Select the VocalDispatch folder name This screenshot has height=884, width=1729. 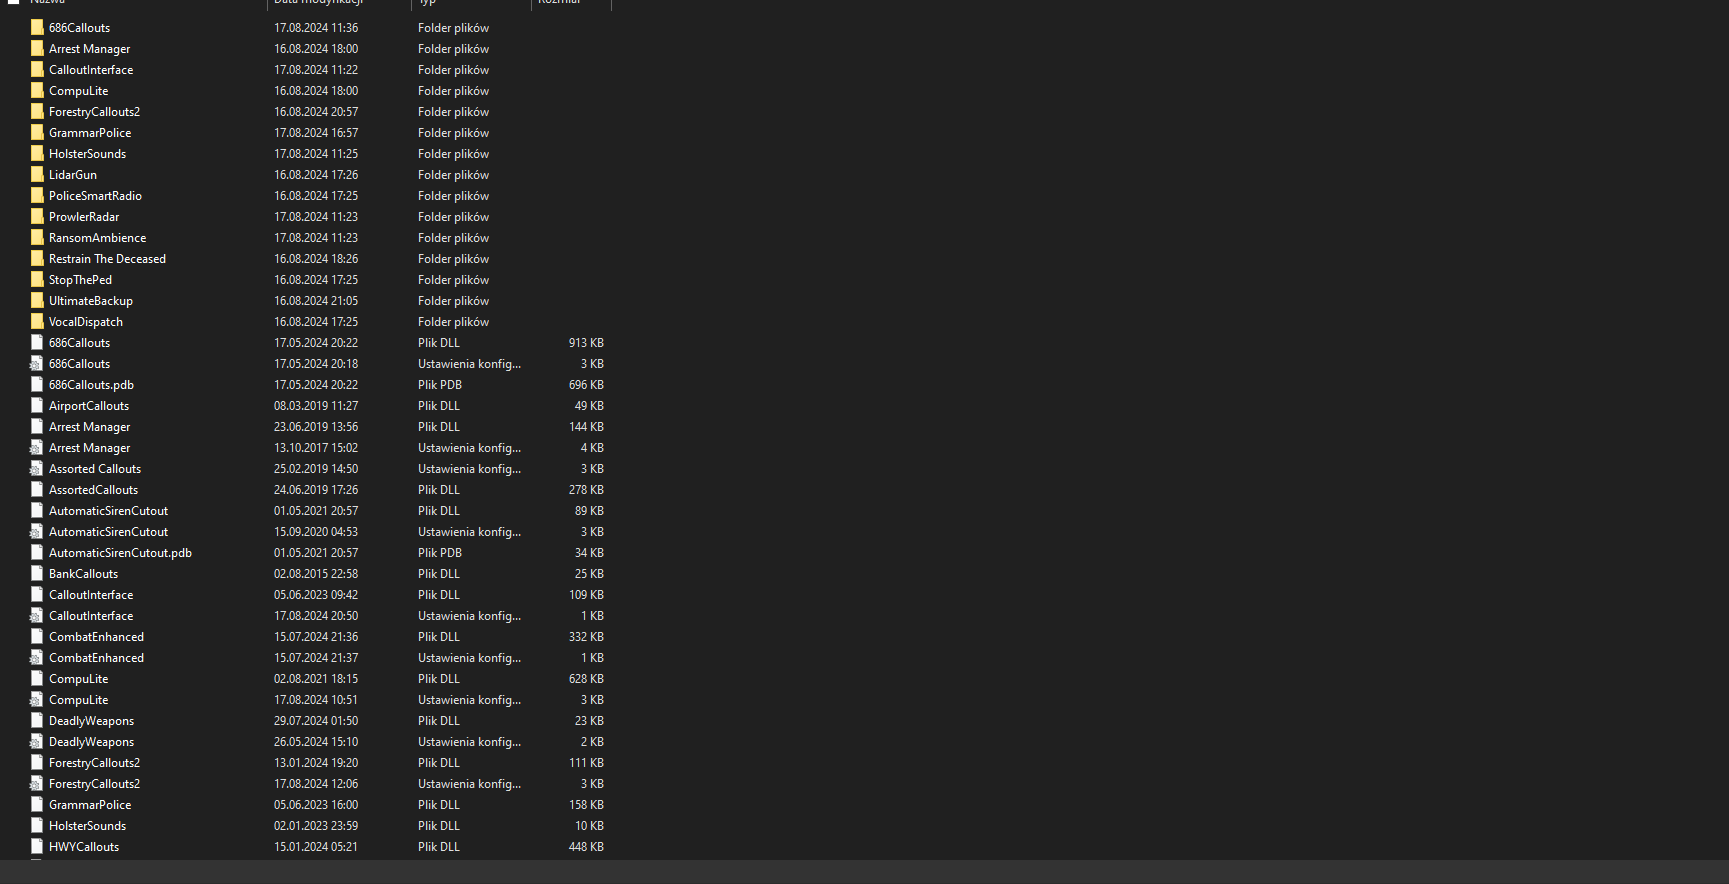86,322
